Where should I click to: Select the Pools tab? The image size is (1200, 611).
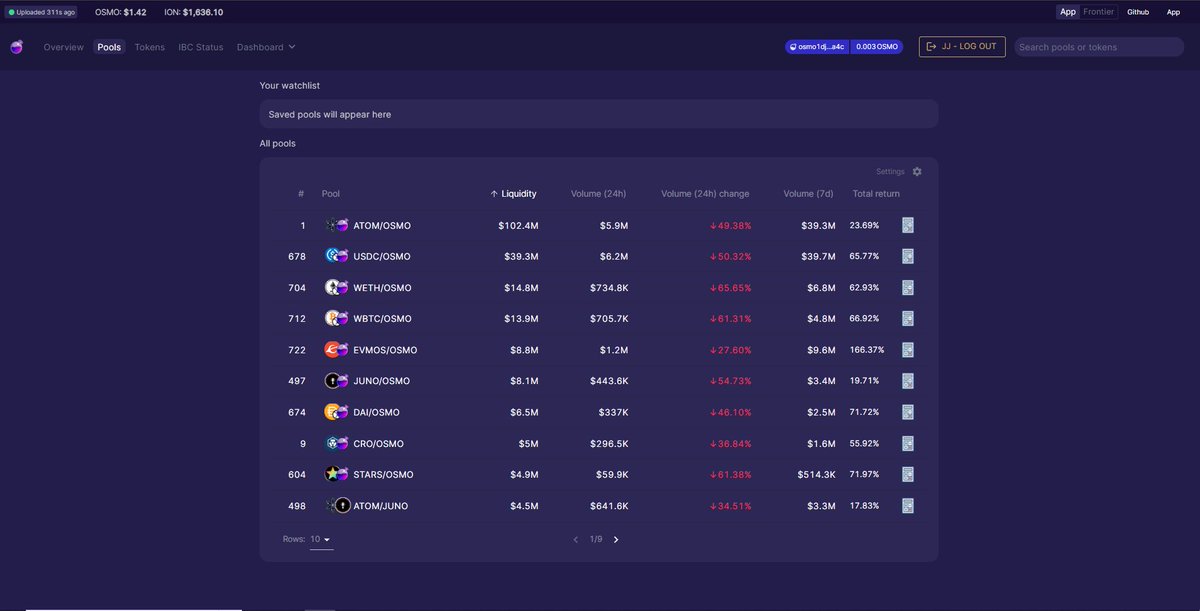click(109, 47)
